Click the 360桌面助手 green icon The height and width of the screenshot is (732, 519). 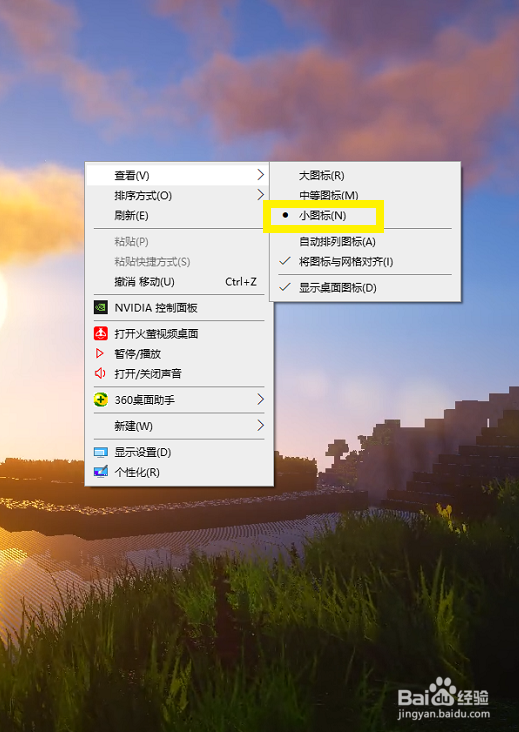tap(101, 400)
